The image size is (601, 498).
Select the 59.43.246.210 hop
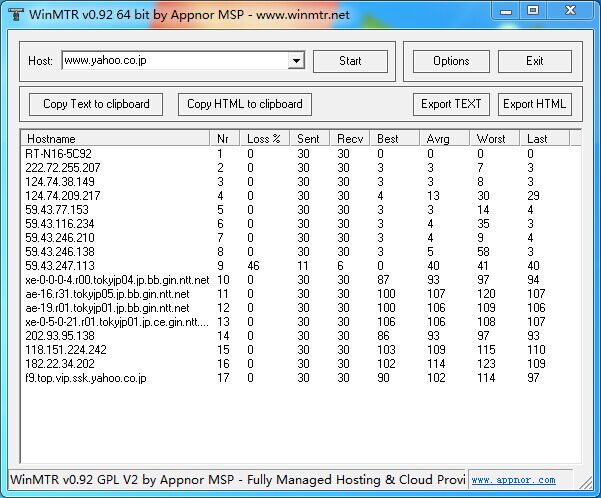click(301, 238)
